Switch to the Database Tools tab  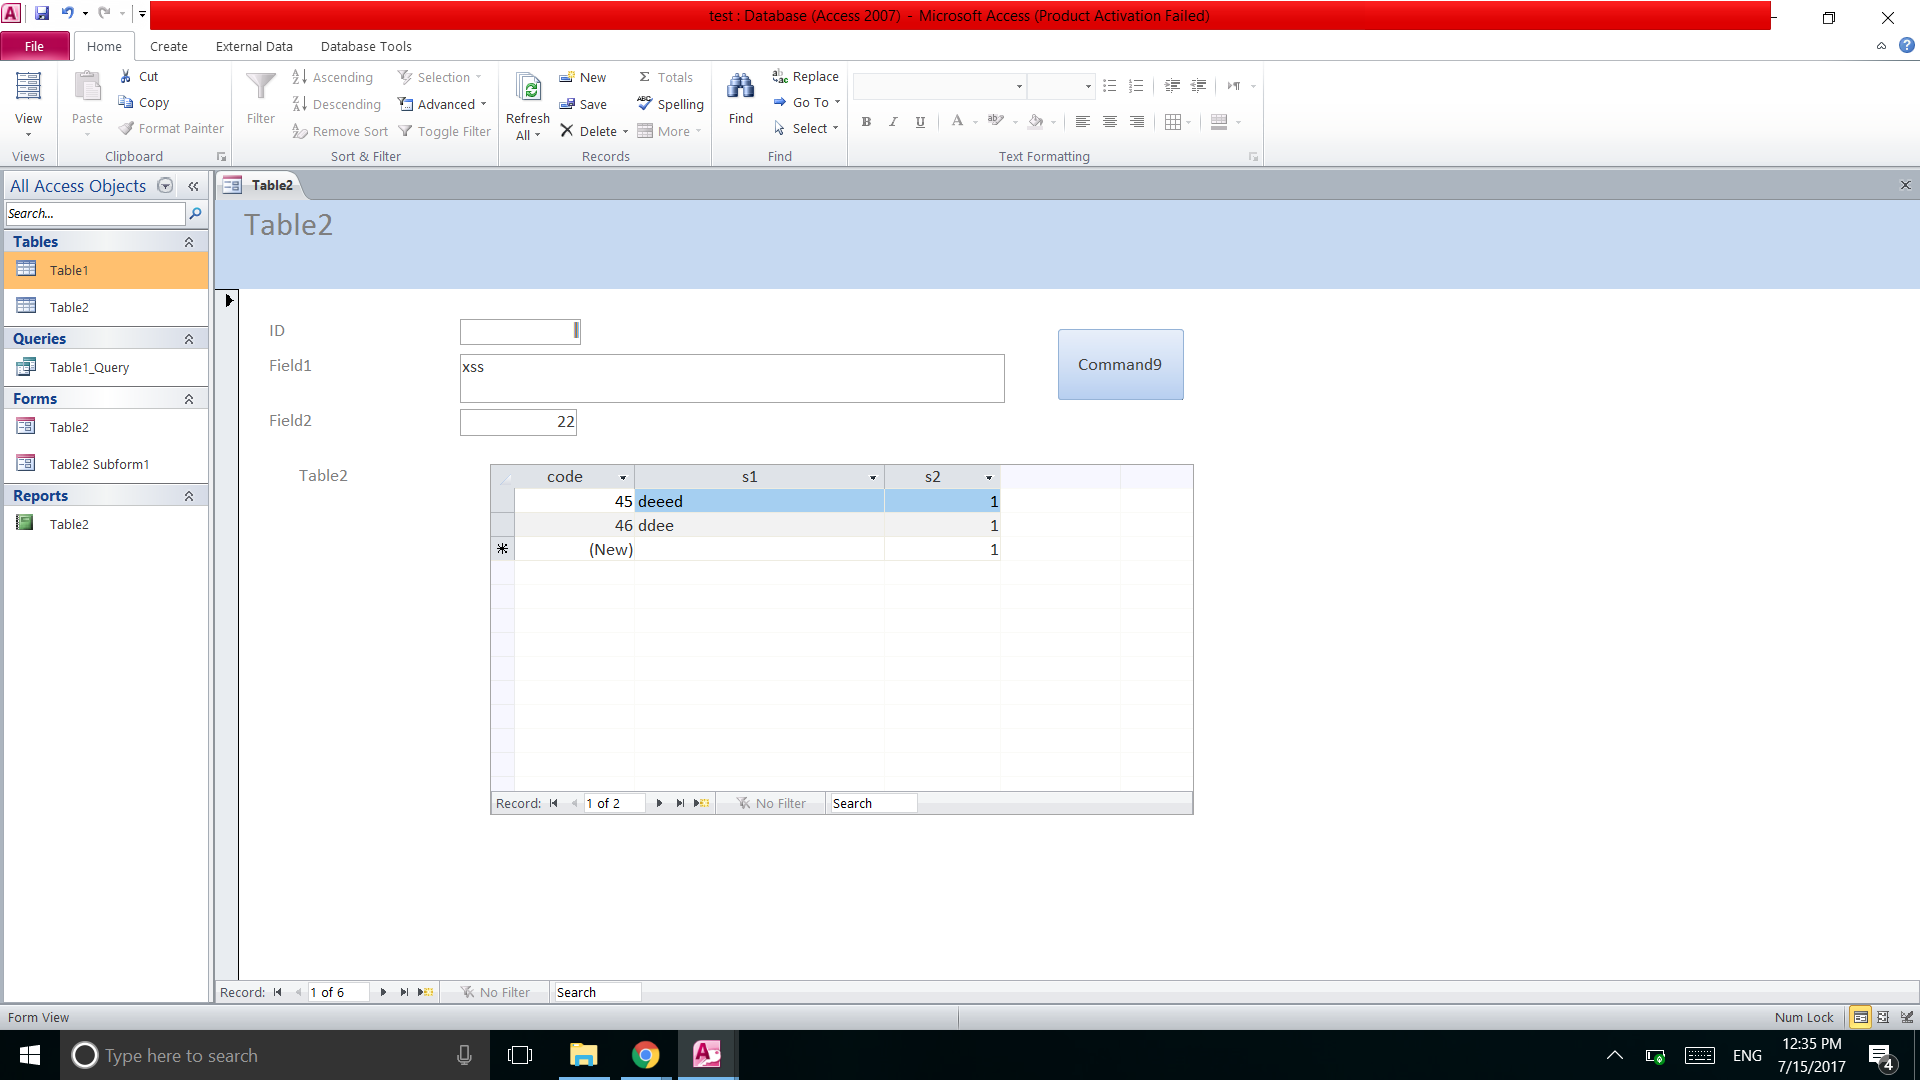[366, 46]
